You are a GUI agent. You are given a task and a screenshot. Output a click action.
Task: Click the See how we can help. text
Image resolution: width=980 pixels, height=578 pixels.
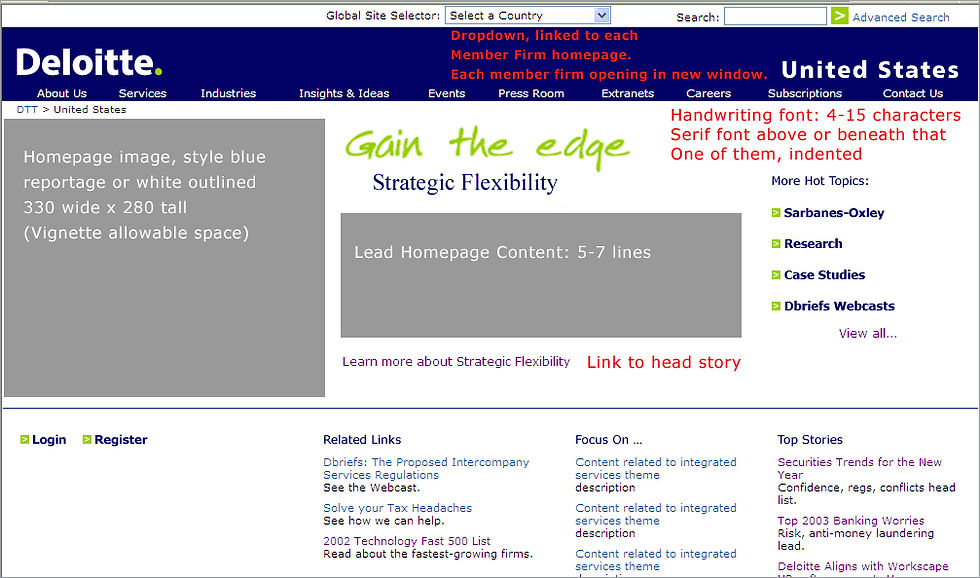(x=384, y=521)
